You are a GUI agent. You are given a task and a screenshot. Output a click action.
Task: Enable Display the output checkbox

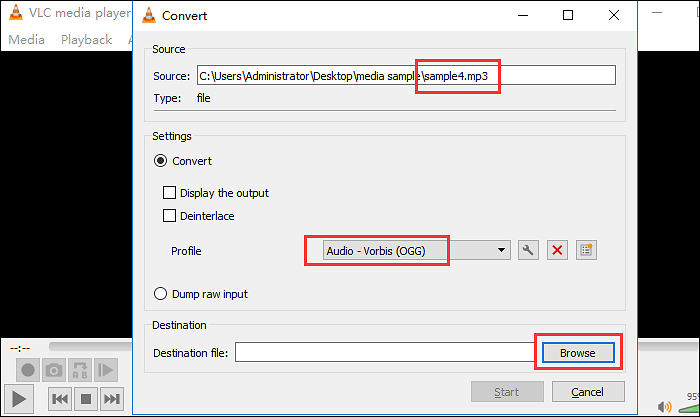click(x=169, y=193)
